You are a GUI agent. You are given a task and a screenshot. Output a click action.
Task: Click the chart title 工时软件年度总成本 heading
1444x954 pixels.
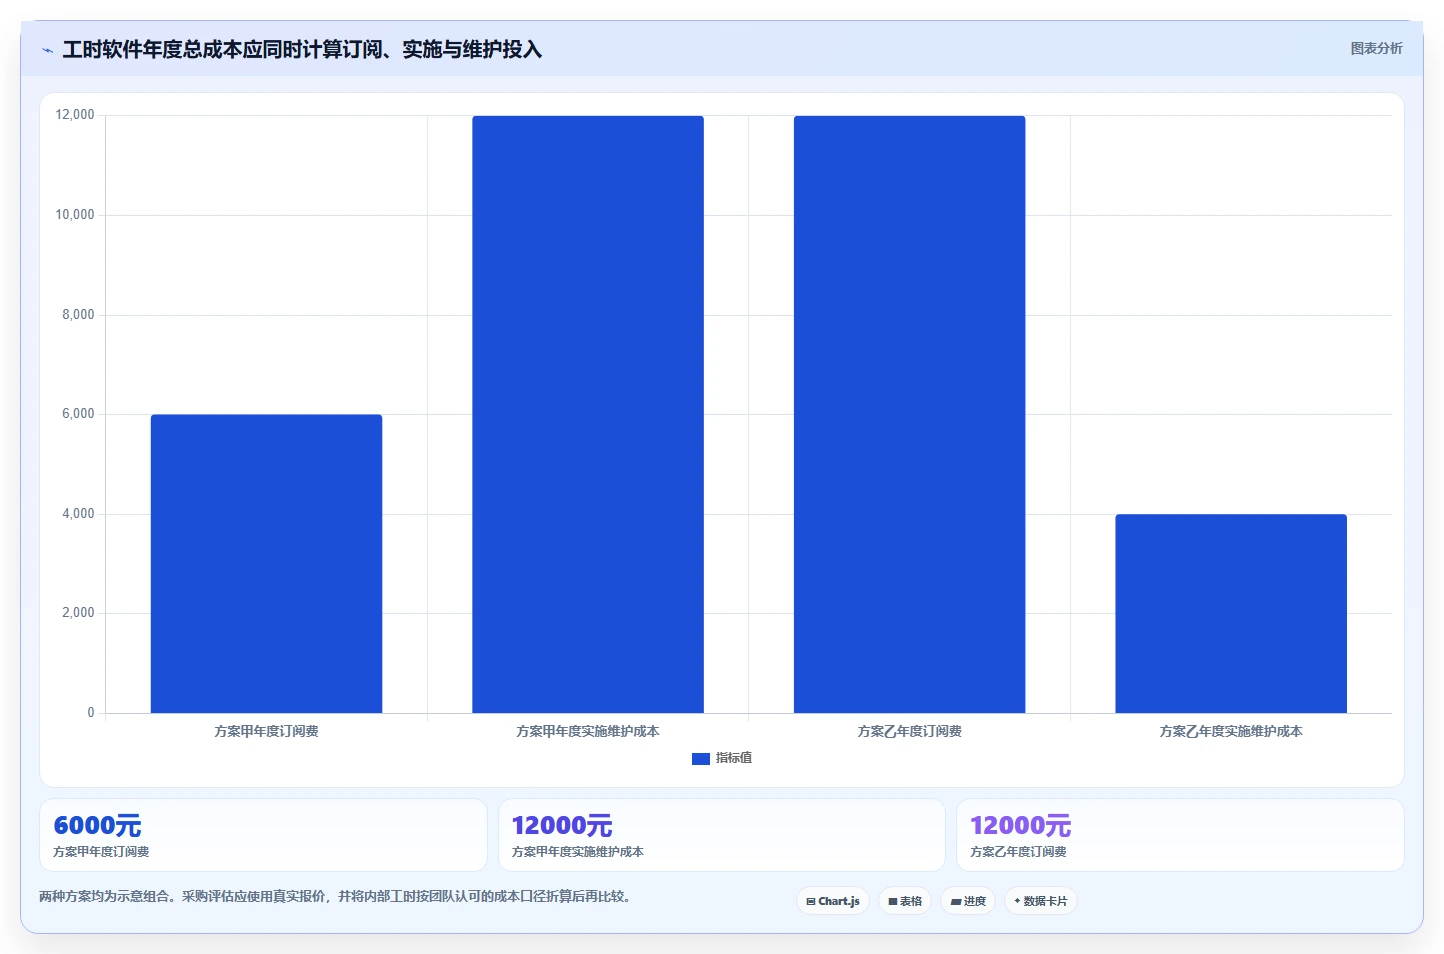[302, 50]
